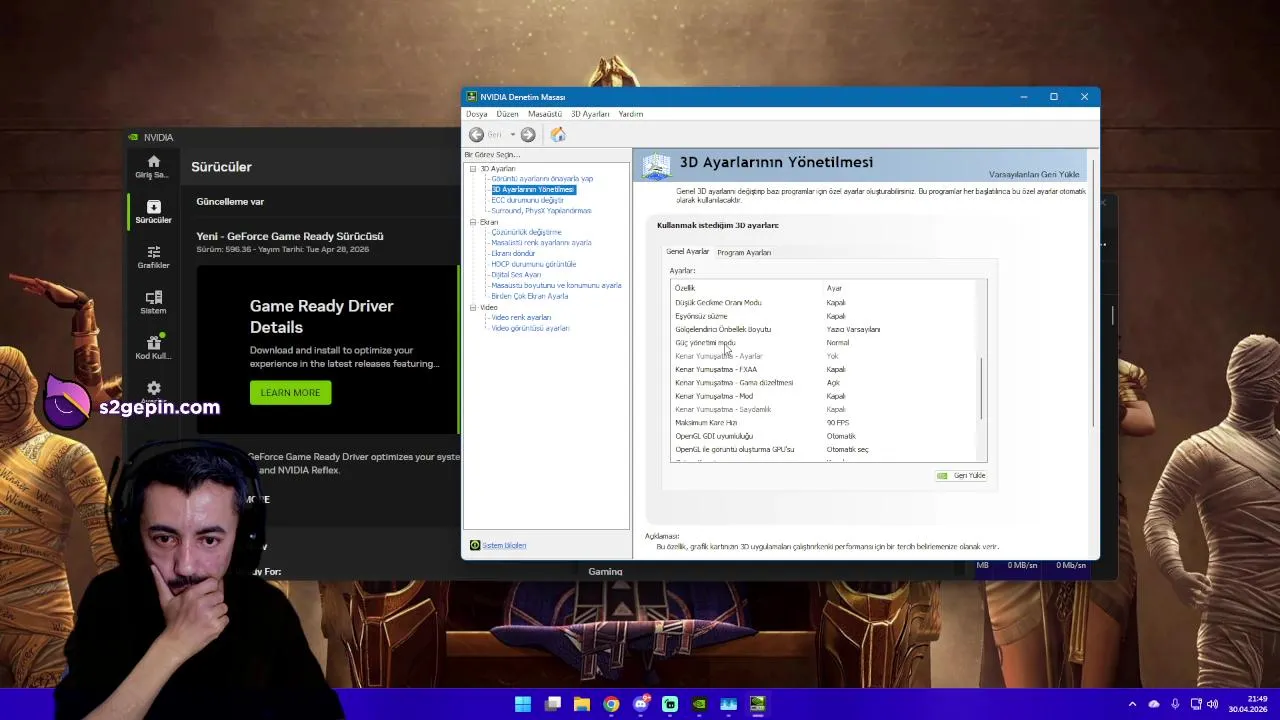Collapse the 3D Ayarları tree node
The height and width of the screenshot is (720, 1280).
click(473, 168)
